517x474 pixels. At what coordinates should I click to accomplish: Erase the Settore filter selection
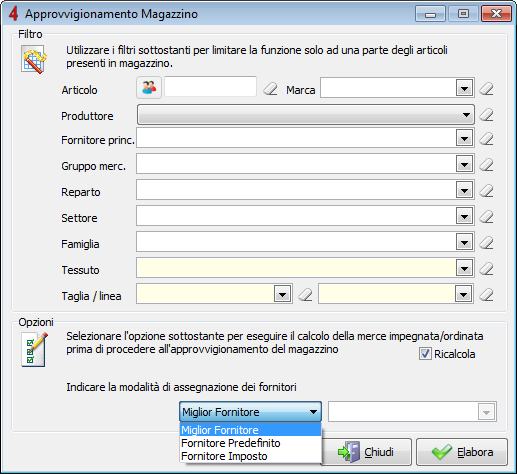pyautogui.click(x=486, y=216)
